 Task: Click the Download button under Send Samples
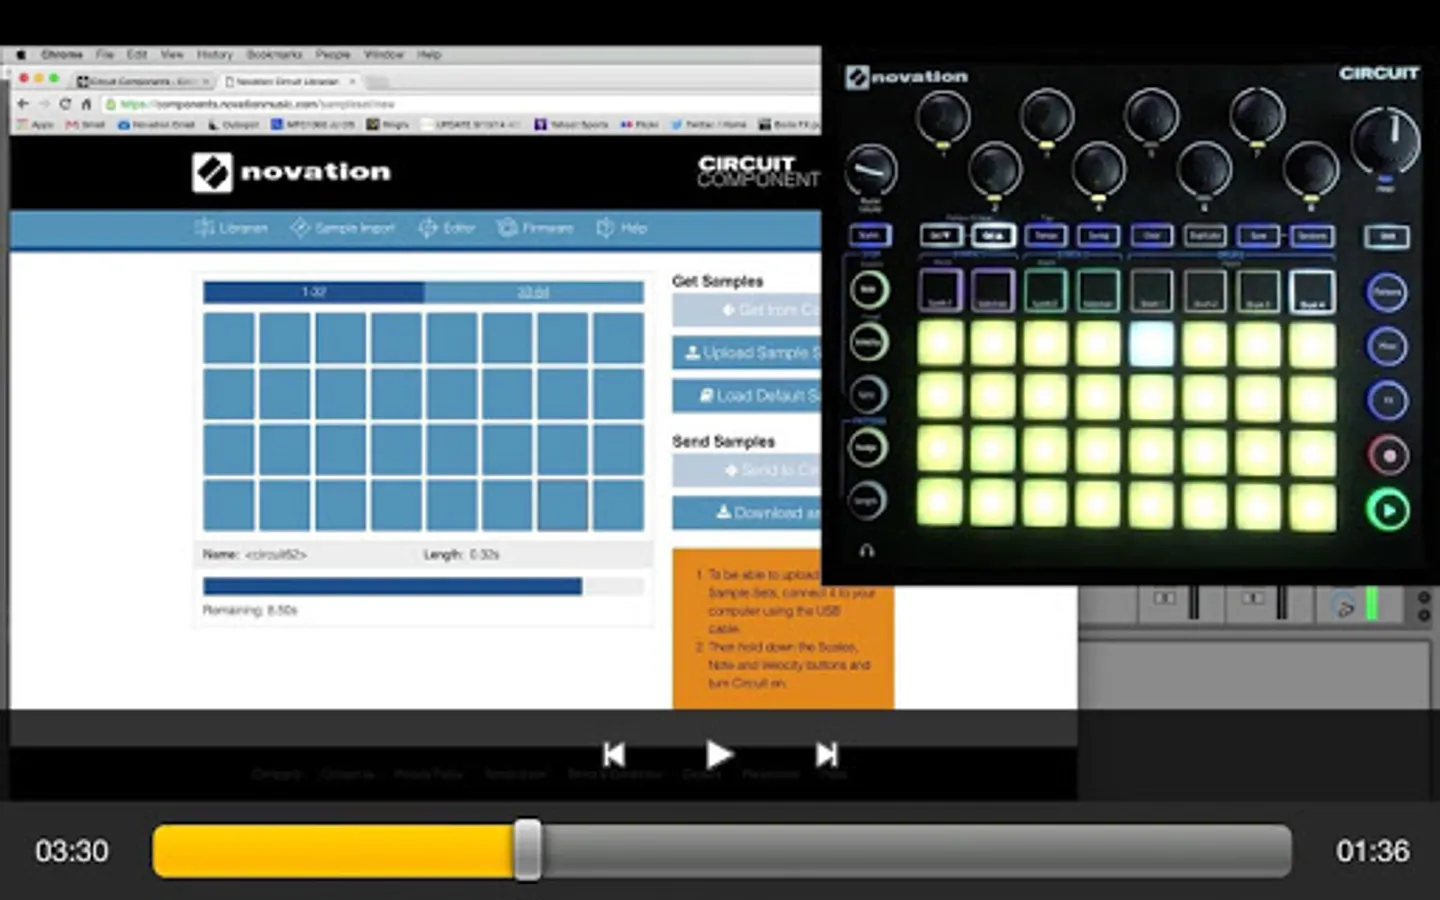click(x=747, y=513)
